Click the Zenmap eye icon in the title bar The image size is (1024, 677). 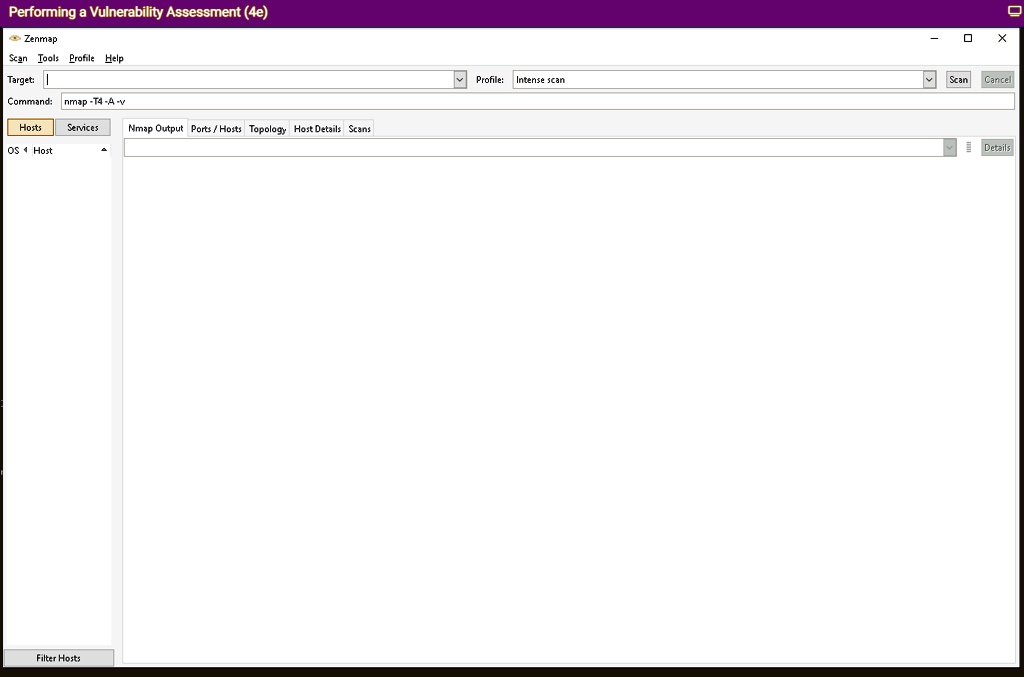tap(17, 38)
